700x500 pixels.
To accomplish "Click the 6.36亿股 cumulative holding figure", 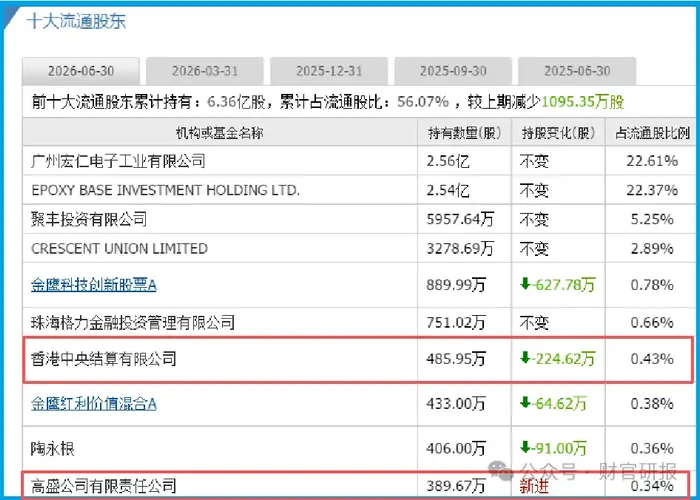I will [237, 102].
